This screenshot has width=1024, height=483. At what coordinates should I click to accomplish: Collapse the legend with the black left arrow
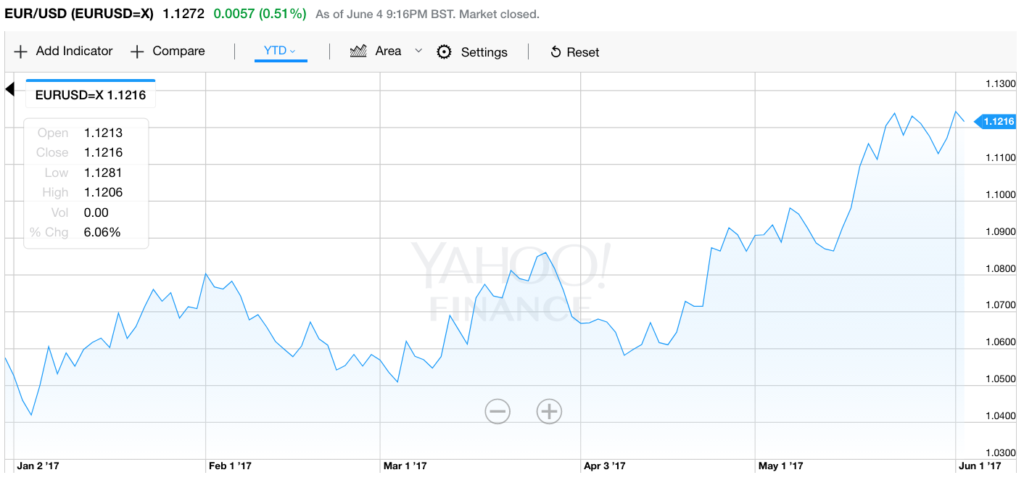[x=9, y=89]
